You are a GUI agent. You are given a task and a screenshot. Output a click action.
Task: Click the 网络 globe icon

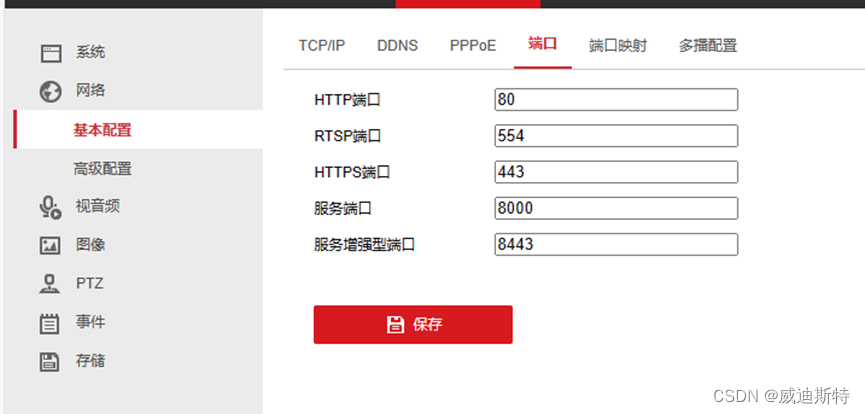tap(50, 92)
